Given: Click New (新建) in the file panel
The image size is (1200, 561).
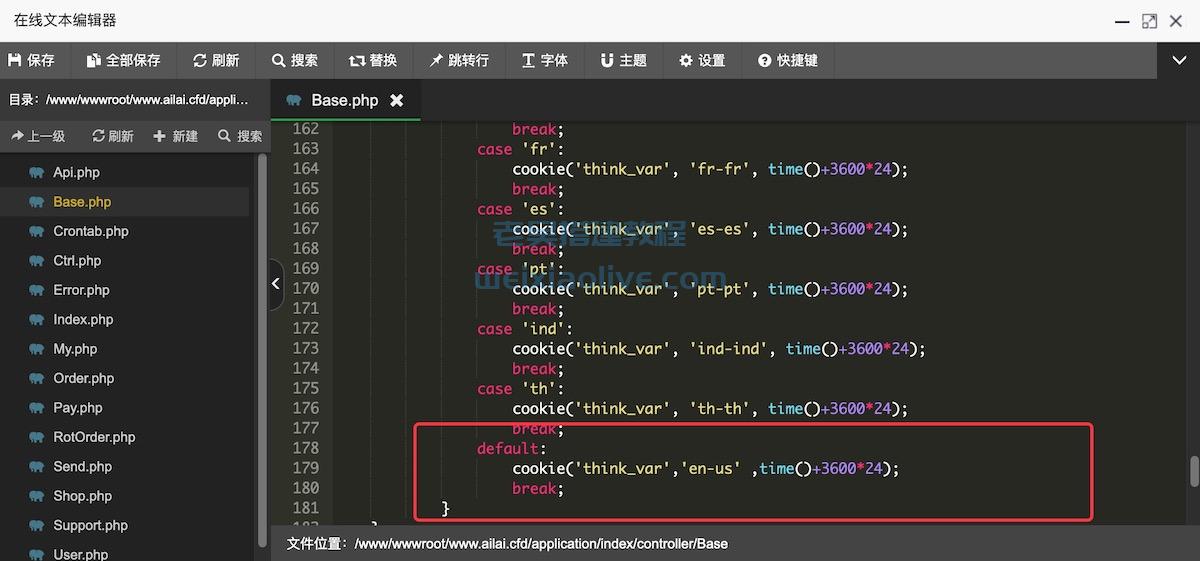Looking at the screenshot, I should (x=176, y=136).
